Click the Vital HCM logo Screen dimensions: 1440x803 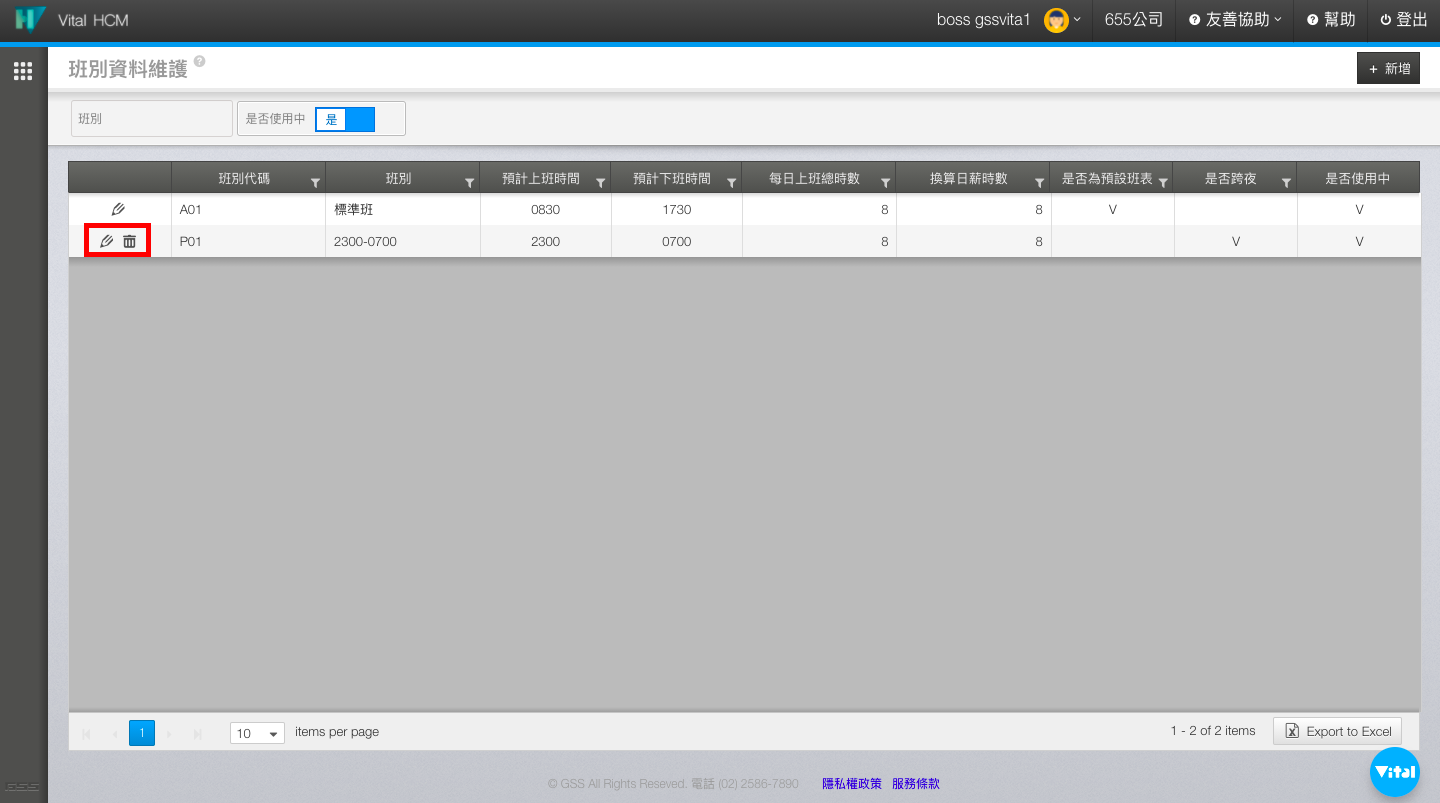[x=31, y=20]
